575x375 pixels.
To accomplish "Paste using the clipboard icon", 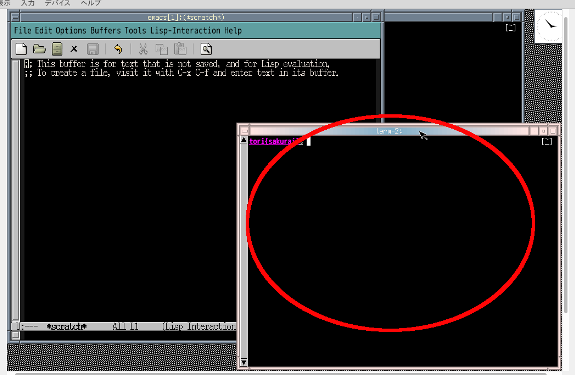I will (180, 49).
